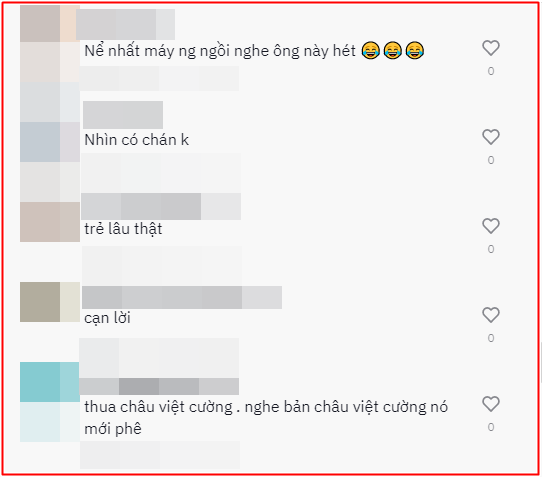
Task: Tap the heart beside 'Nhìn có chán k'
Action: click(x=491, y=137)
